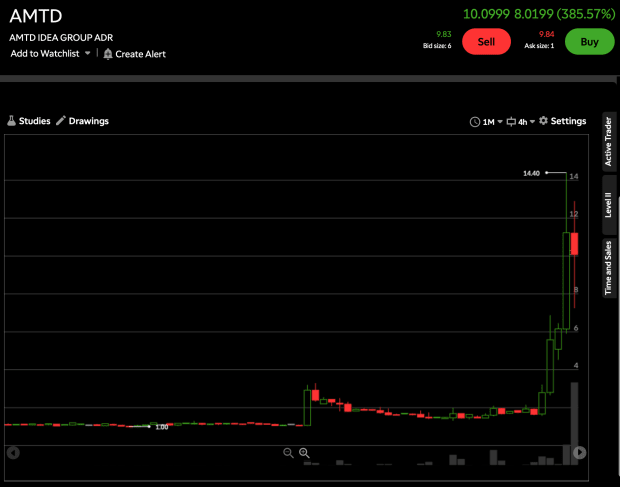Zoom out the chart with minus magnifier

(x=288, y=453)
